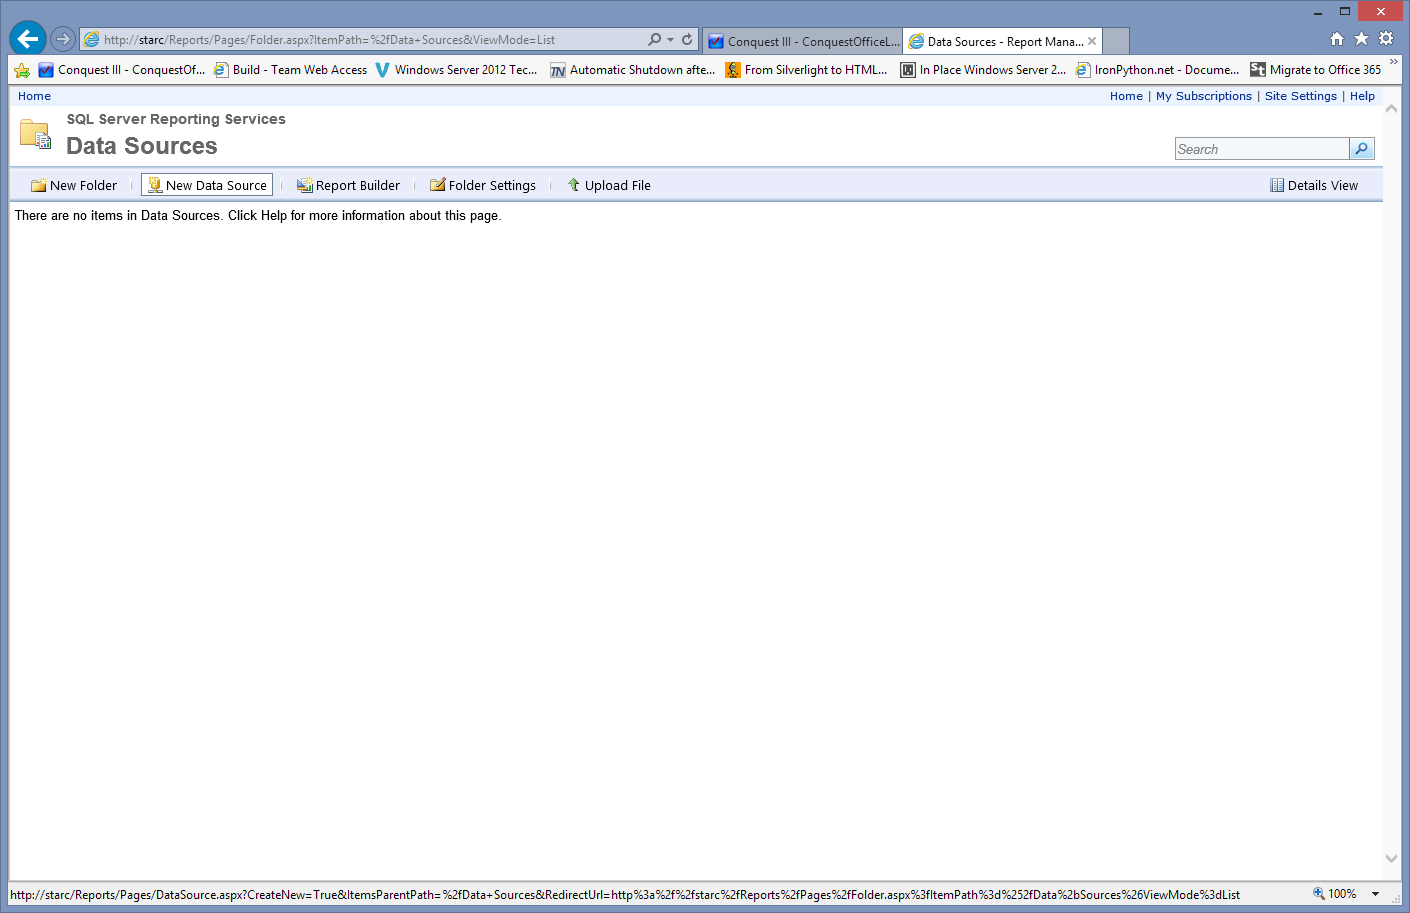Viewport: 1410px width, 913px height.
Task: Open Favorites star icon
Action: click(1361, 39)
